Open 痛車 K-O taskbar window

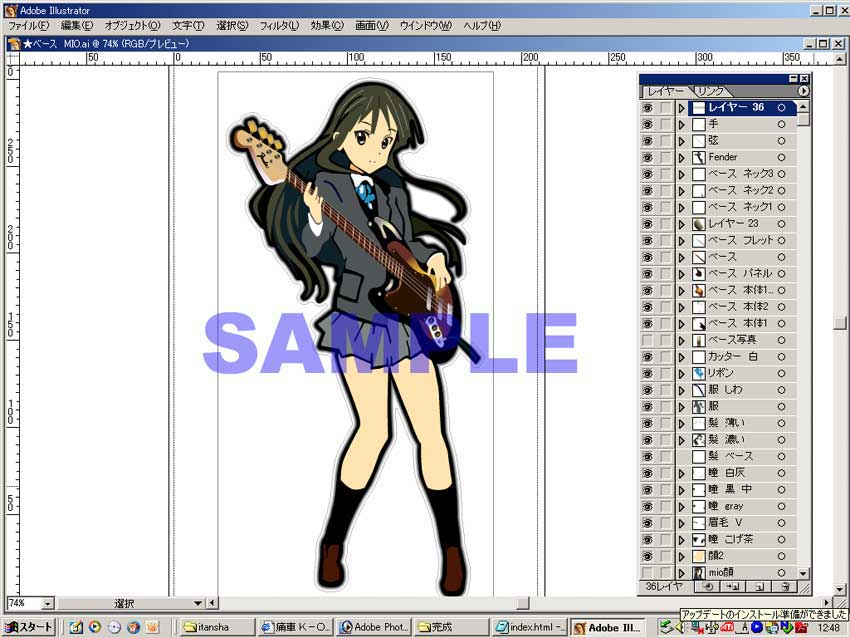tap(294, 627)
